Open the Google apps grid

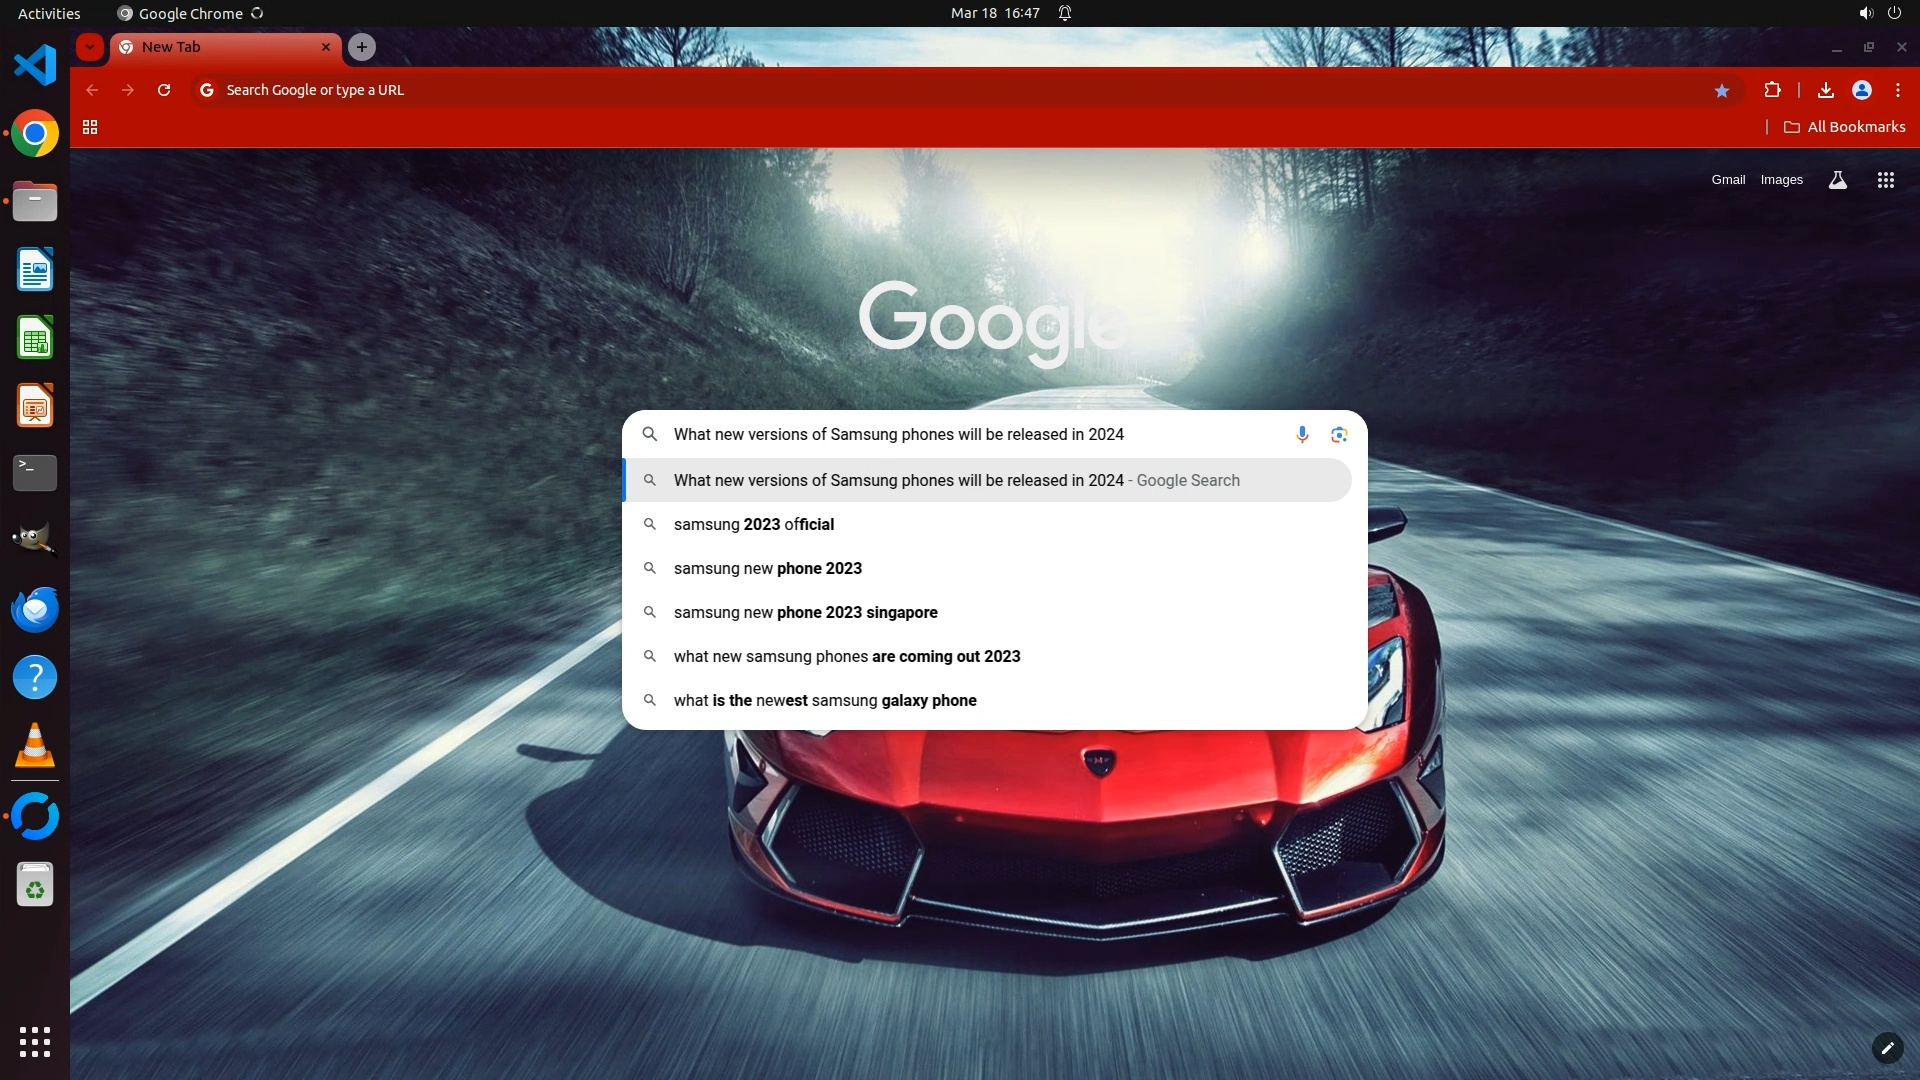pos(1885,180)
